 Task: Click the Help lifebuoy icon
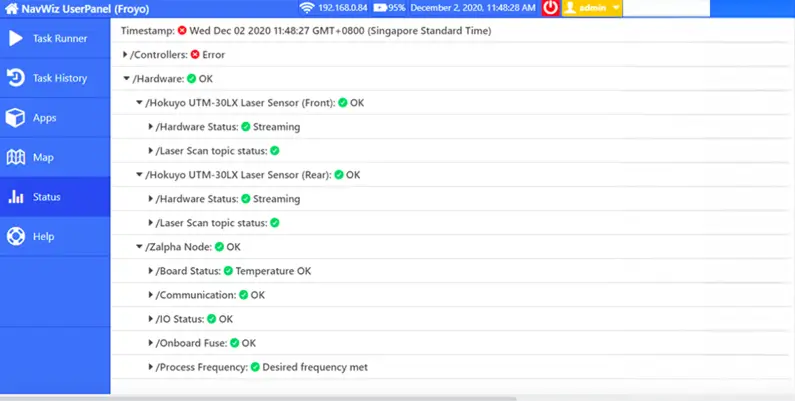[15, 237]
